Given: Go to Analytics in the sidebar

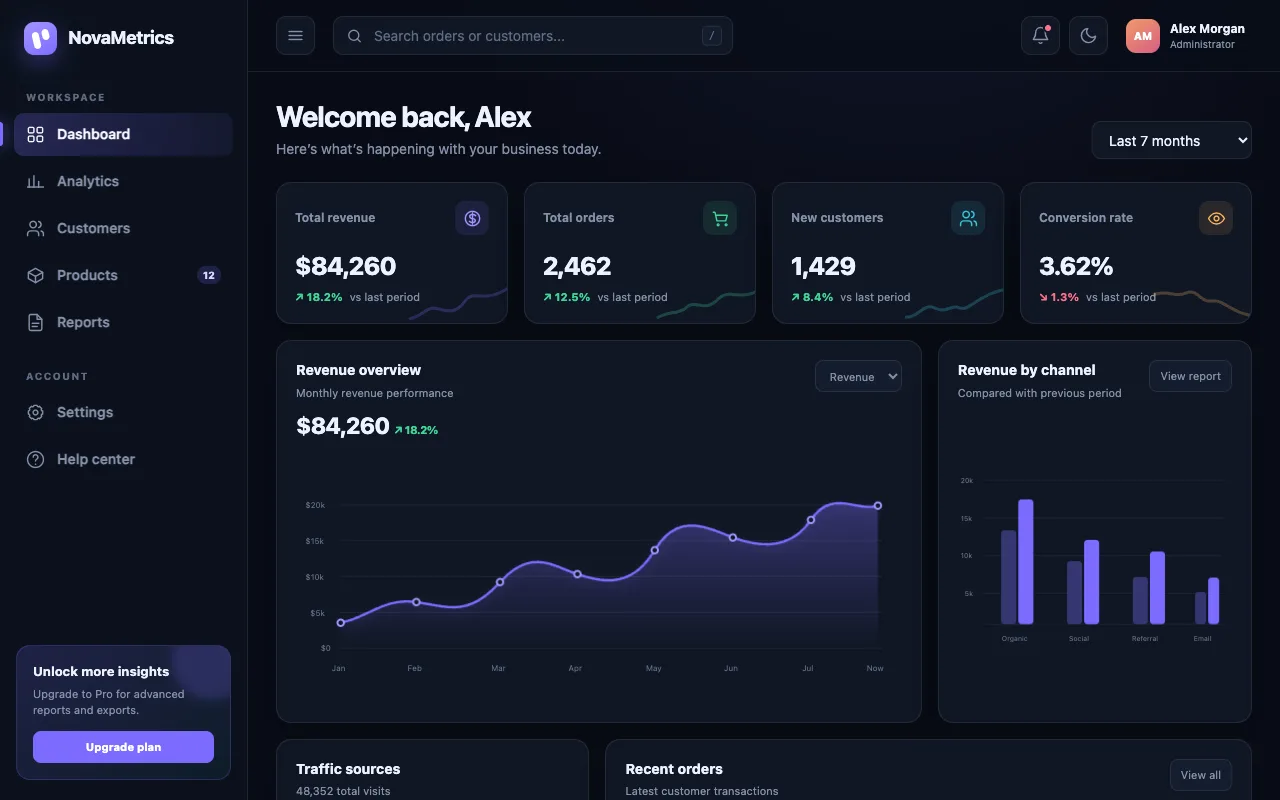Looking at the screenshot, I should (123, 181).
